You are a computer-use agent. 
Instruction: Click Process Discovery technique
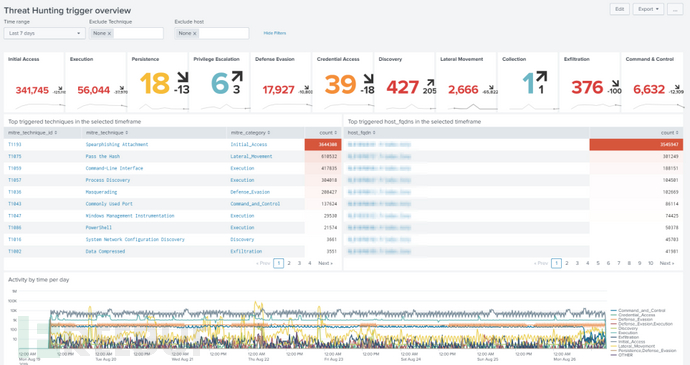(108, 180)
